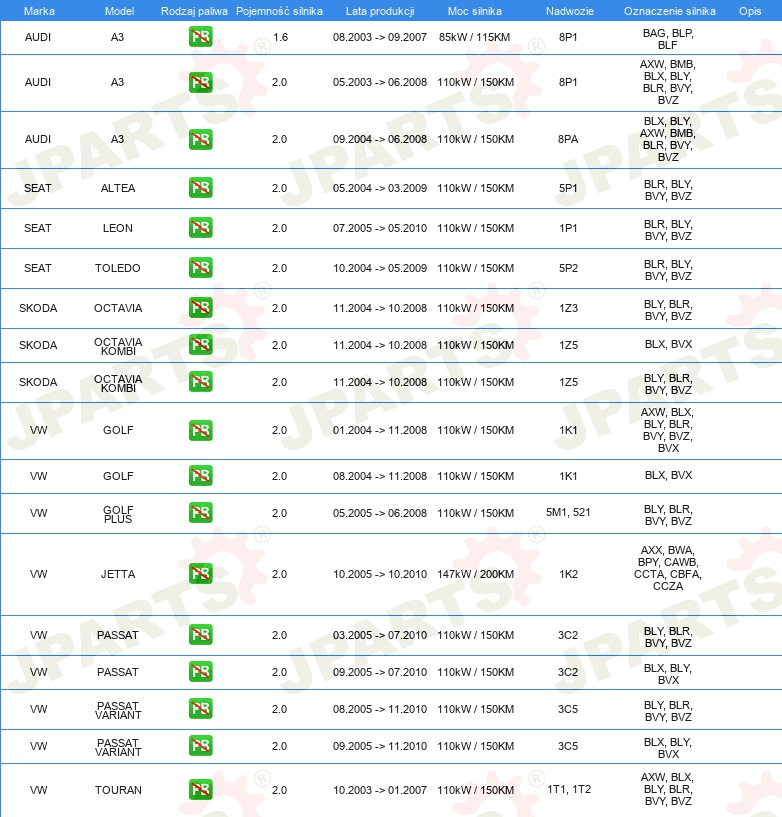
Task: Select the 1K2 body code cell
Action: coord(568,574)
